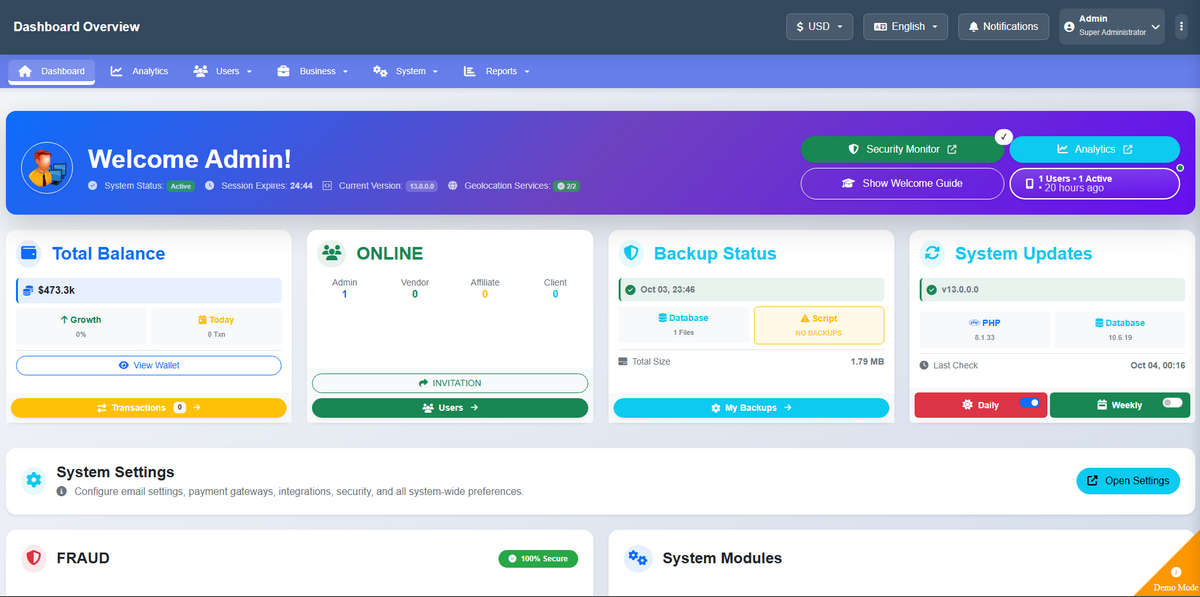Click the View Wallet button

pos(149,365)
